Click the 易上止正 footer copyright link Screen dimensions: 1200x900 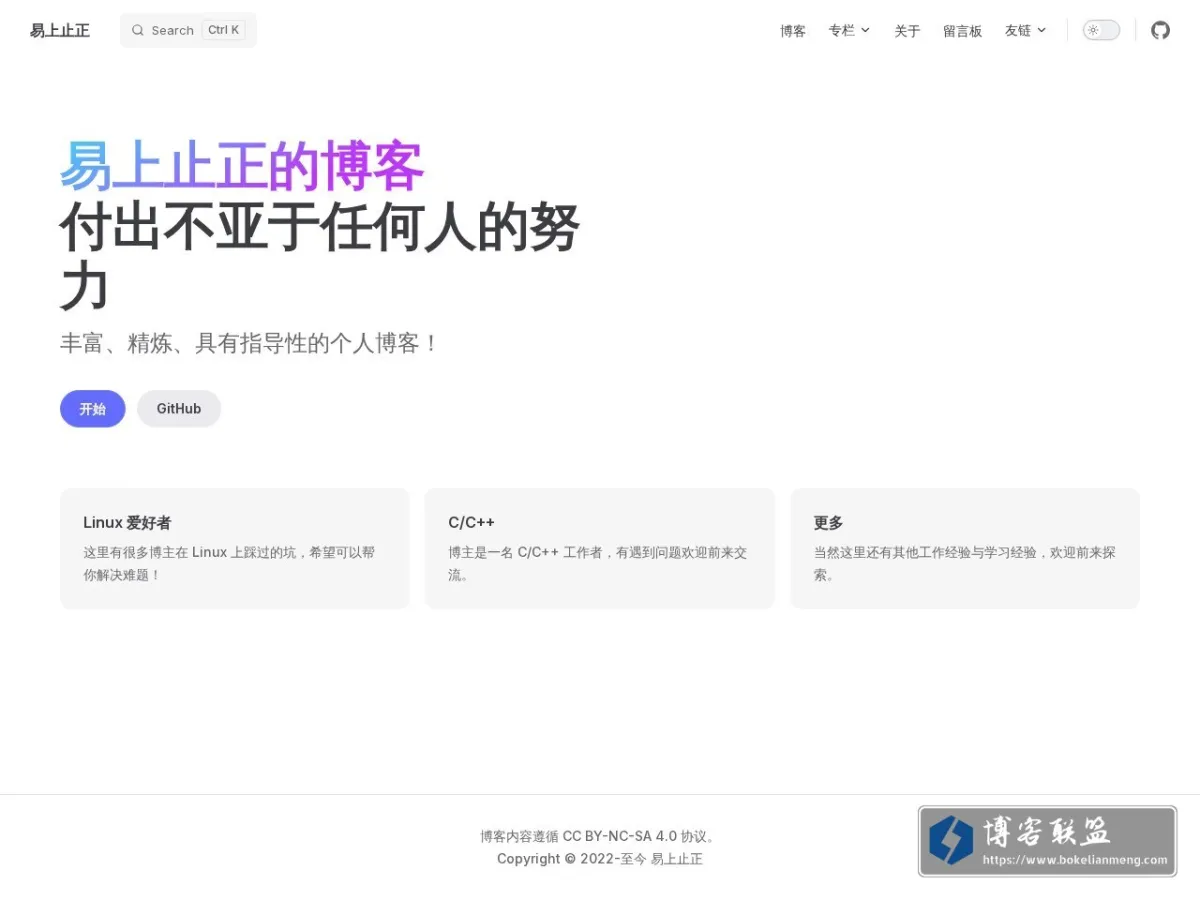pyautogui.click(x=677, y=859)
